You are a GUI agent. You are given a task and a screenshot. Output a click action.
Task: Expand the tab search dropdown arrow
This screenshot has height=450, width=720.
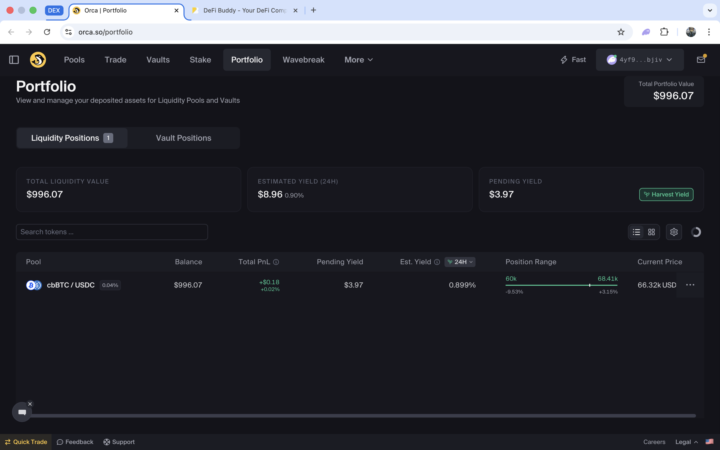point(709,10)
